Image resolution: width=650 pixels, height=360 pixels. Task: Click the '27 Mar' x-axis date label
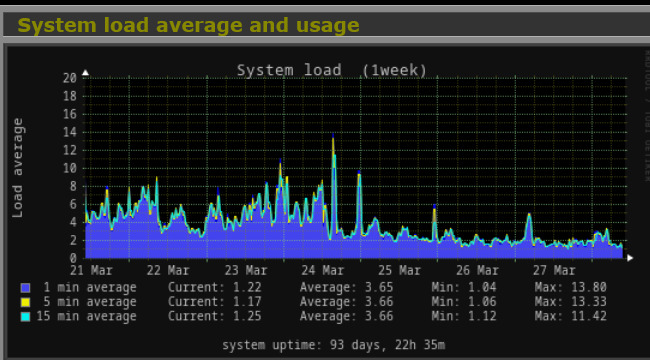(x=554, y=271)
